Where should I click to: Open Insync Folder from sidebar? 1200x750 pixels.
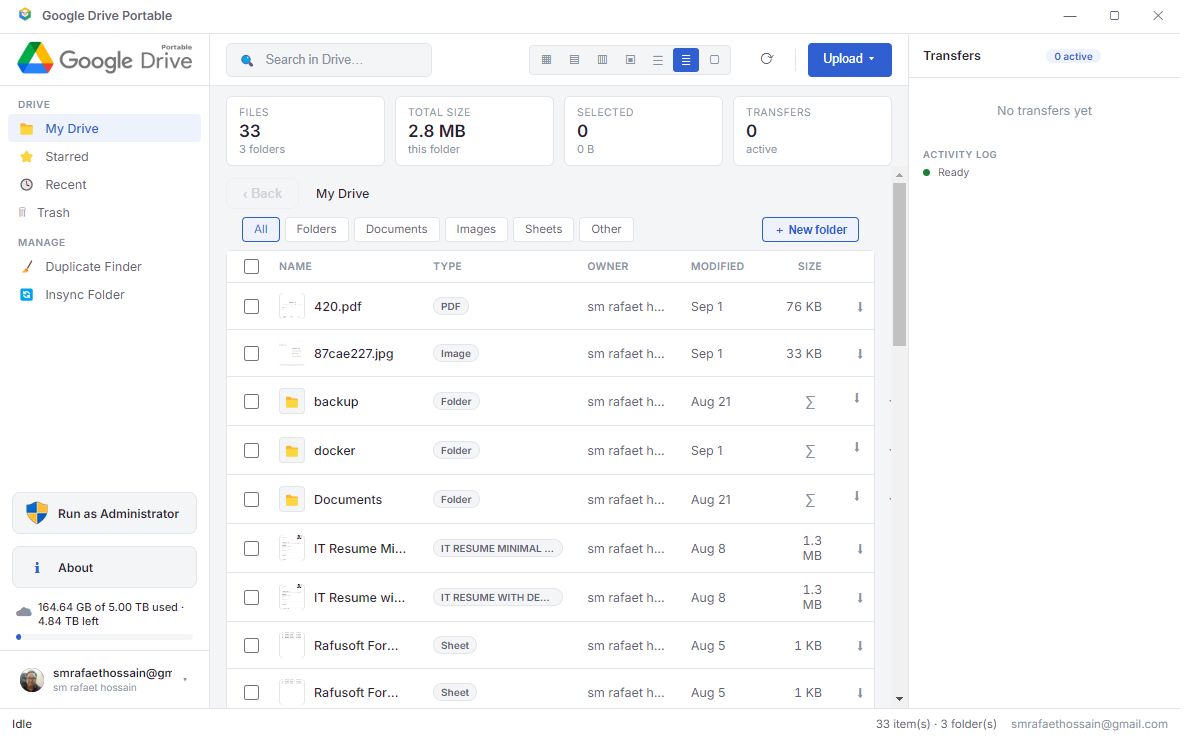coord(104,295)
